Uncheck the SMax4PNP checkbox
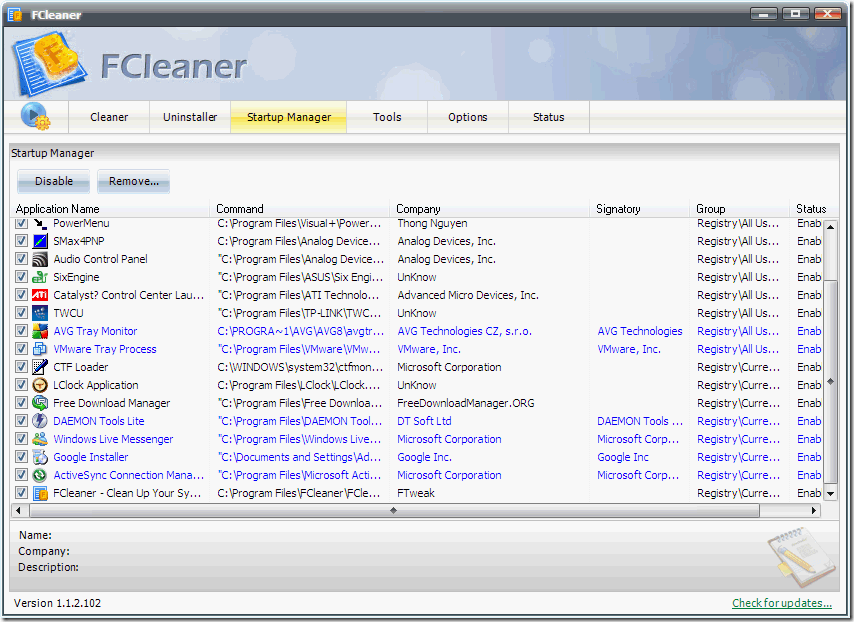Viewport: 854px width, 622px height. [21, 241]
